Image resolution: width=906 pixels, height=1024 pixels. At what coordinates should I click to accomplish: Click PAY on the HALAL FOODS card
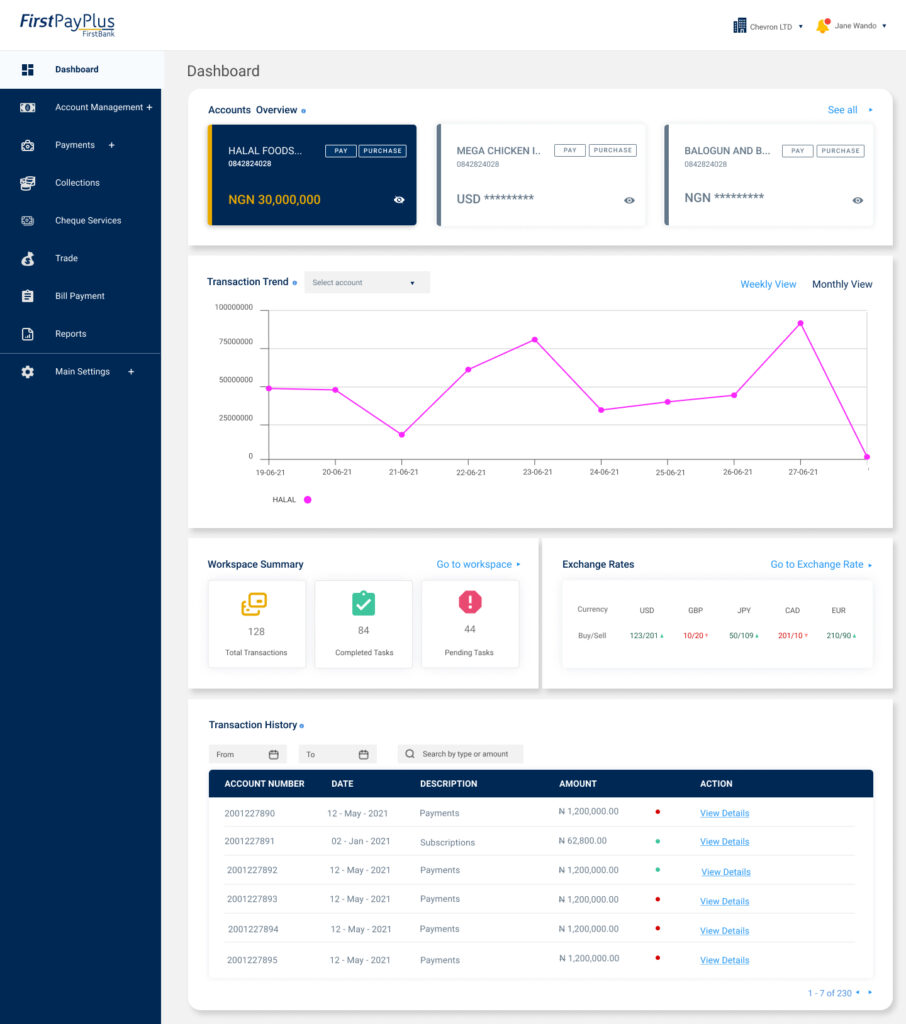(340, 151)
